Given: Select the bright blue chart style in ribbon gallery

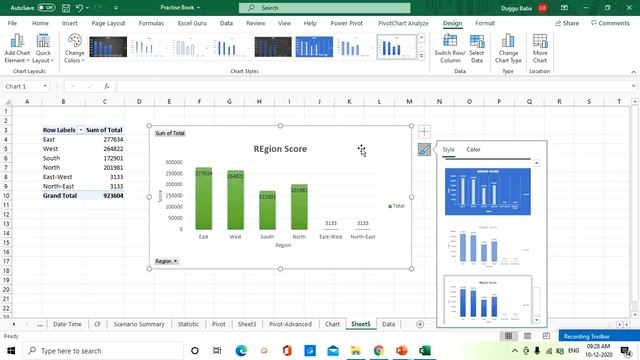Looking at the screenshot, I should tap(314, 47).
